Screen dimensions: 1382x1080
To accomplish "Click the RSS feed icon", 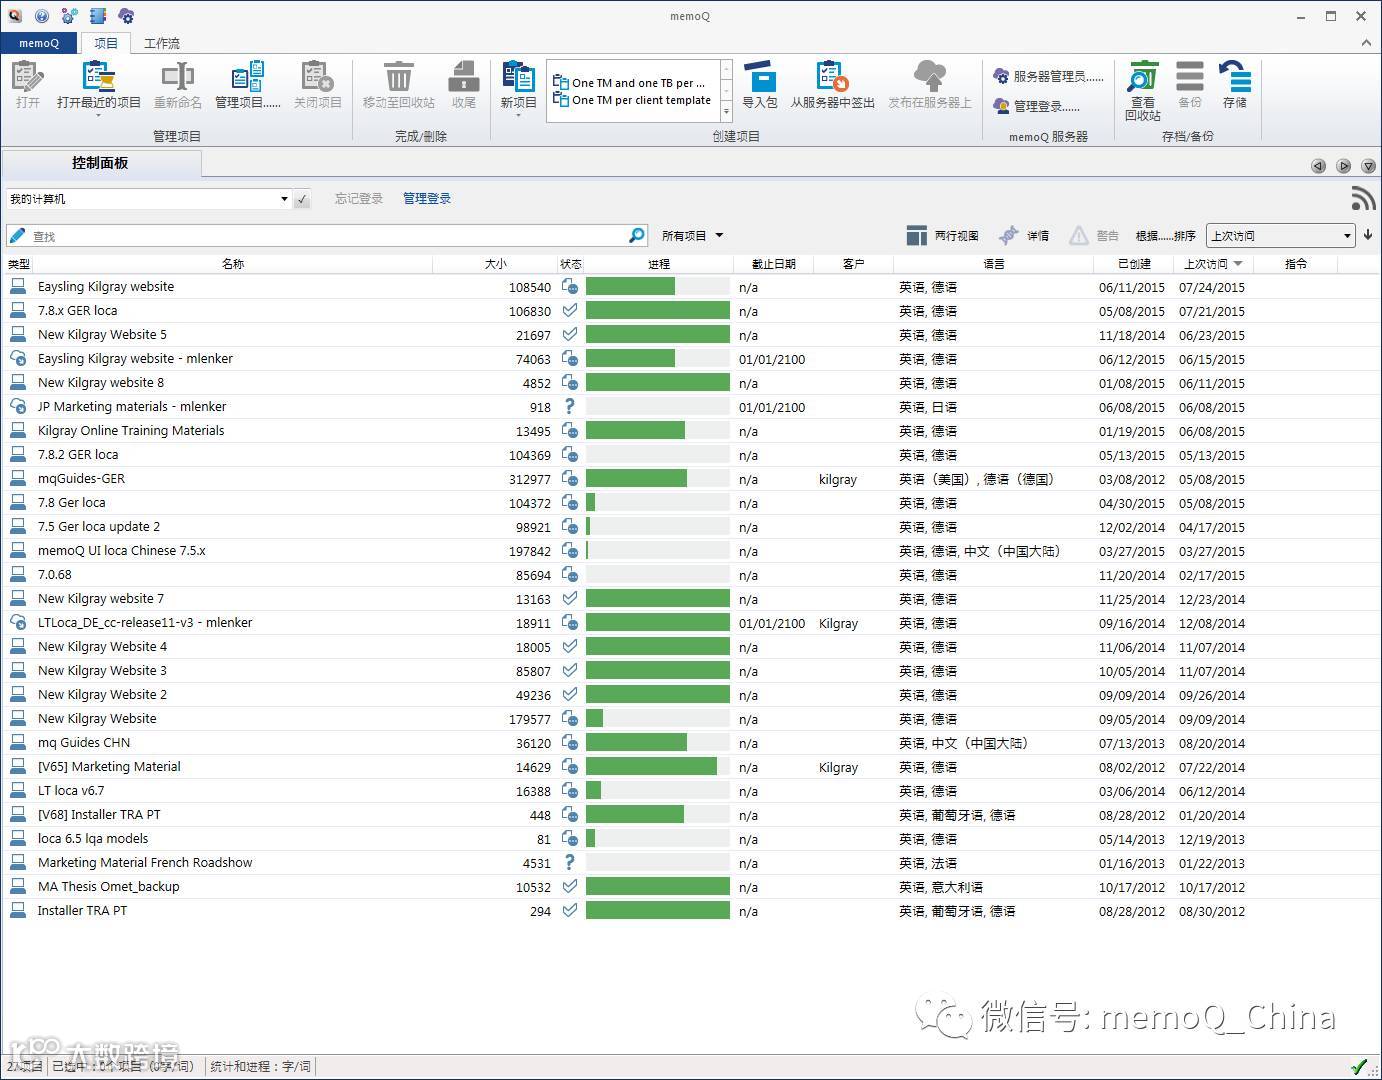I will coord(1363,198).
